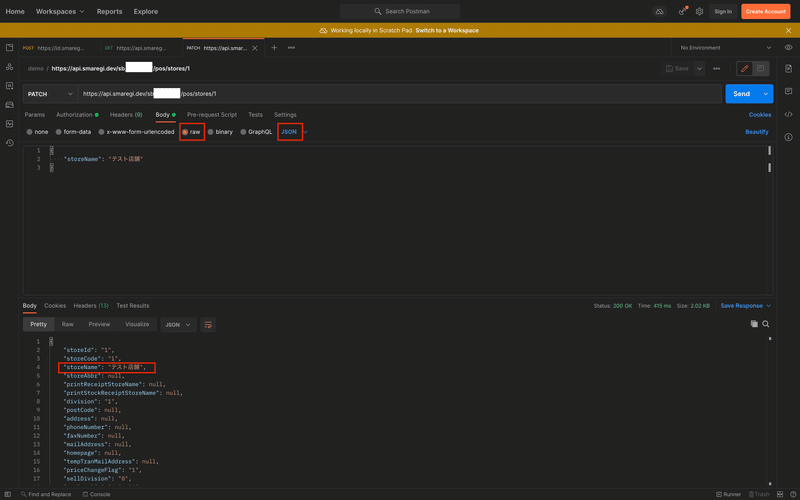Open the Authorization tab

77,115
